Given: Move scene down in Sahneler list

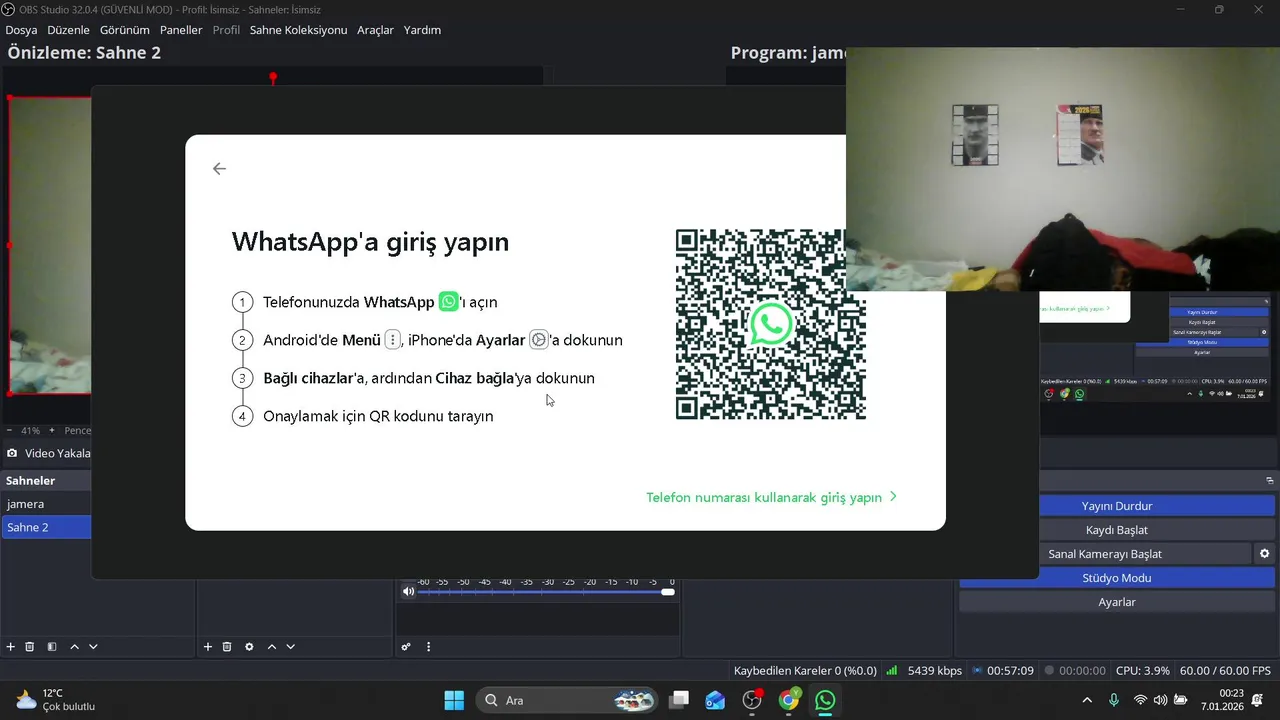Looking at the screenshot, I should point(93,647).
